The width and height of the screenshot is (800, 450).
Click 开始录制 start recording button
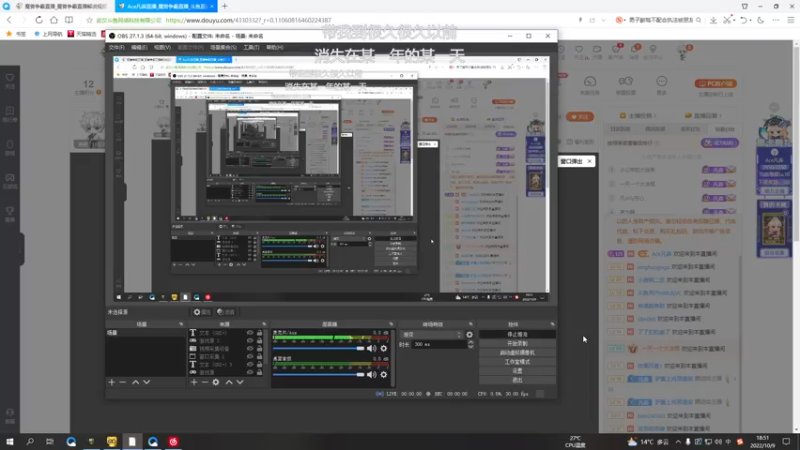(x=517, y=344)
